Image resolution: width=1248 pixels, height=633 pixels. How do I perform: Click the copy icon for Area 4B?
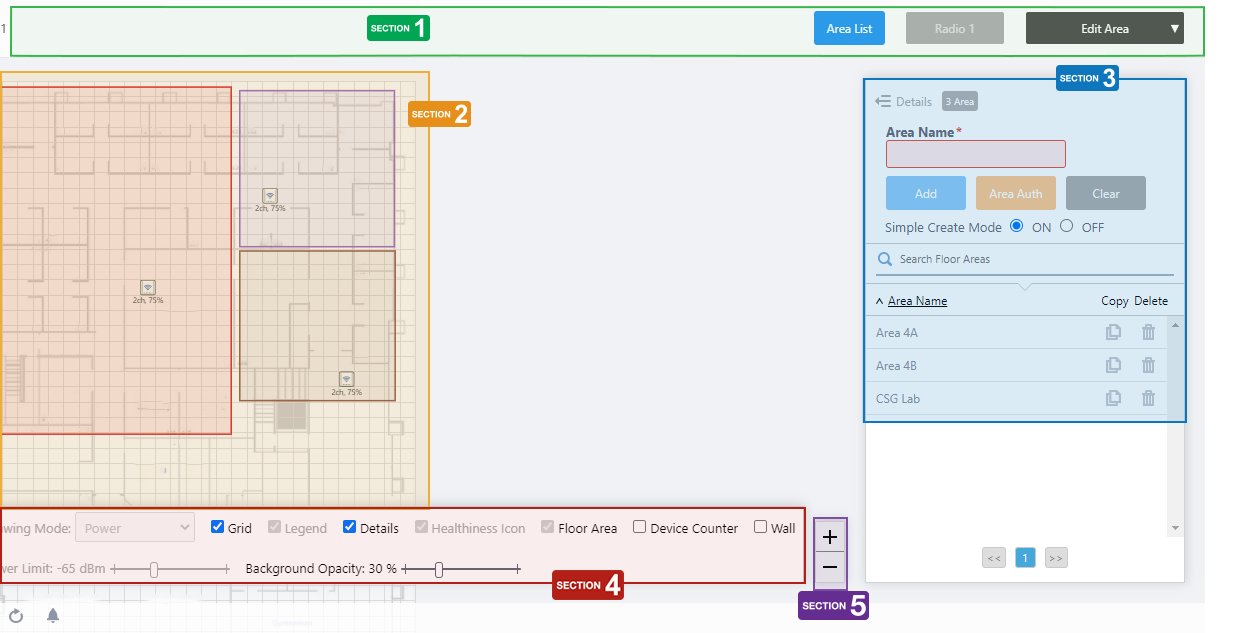pyautogui.click(x=1113, y=366)
